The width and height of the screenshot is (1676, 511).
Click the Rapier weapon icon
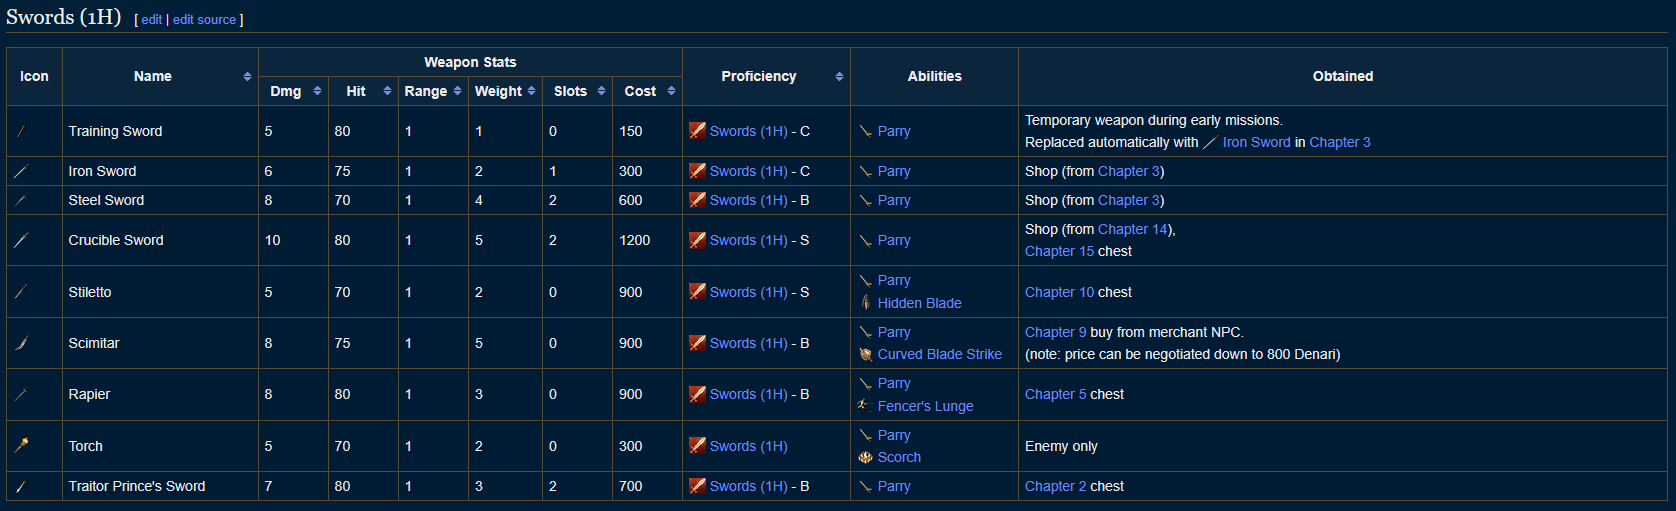(21, 394)
